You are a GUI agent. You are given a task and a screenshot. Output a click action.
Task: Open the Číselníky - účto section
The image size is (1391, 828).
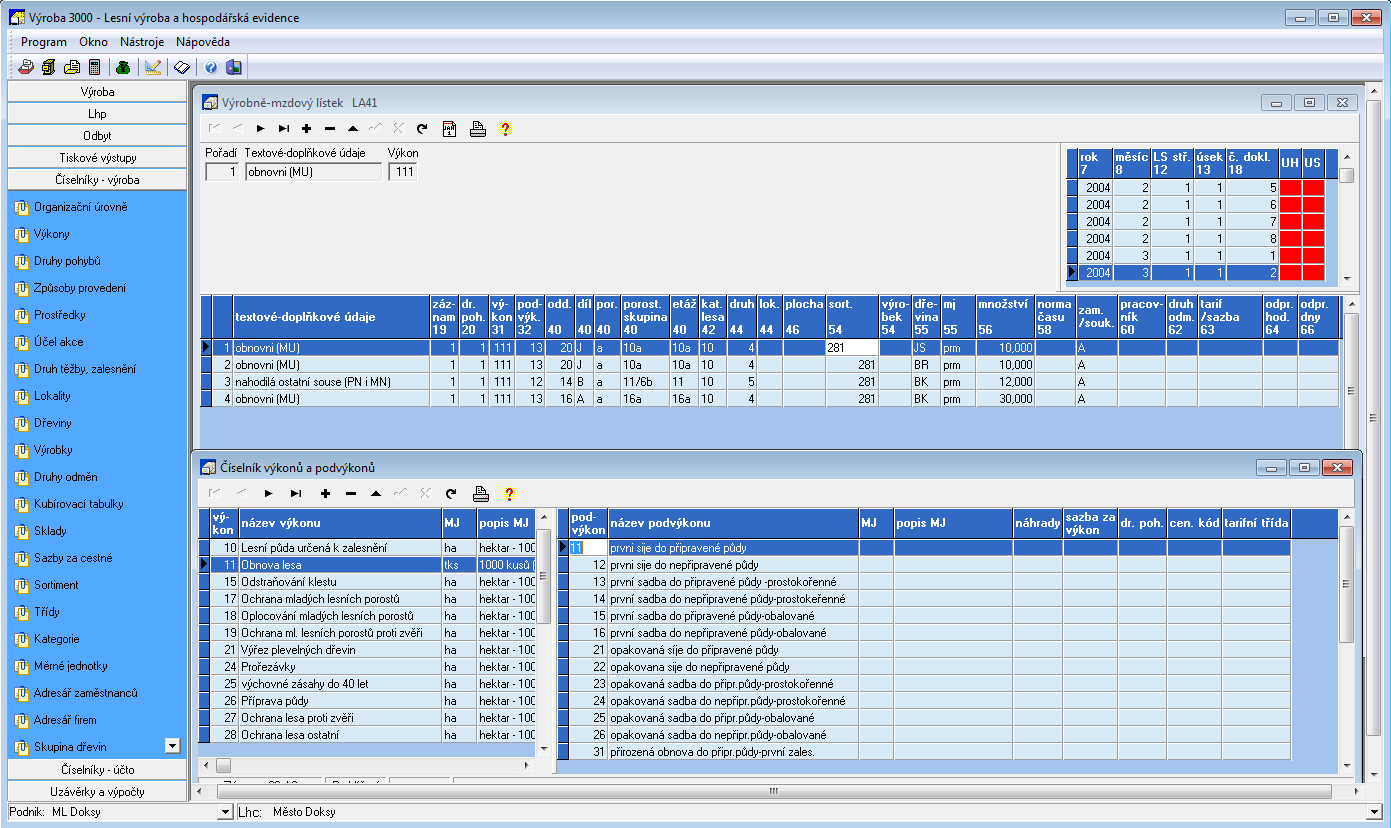[97, 769]
